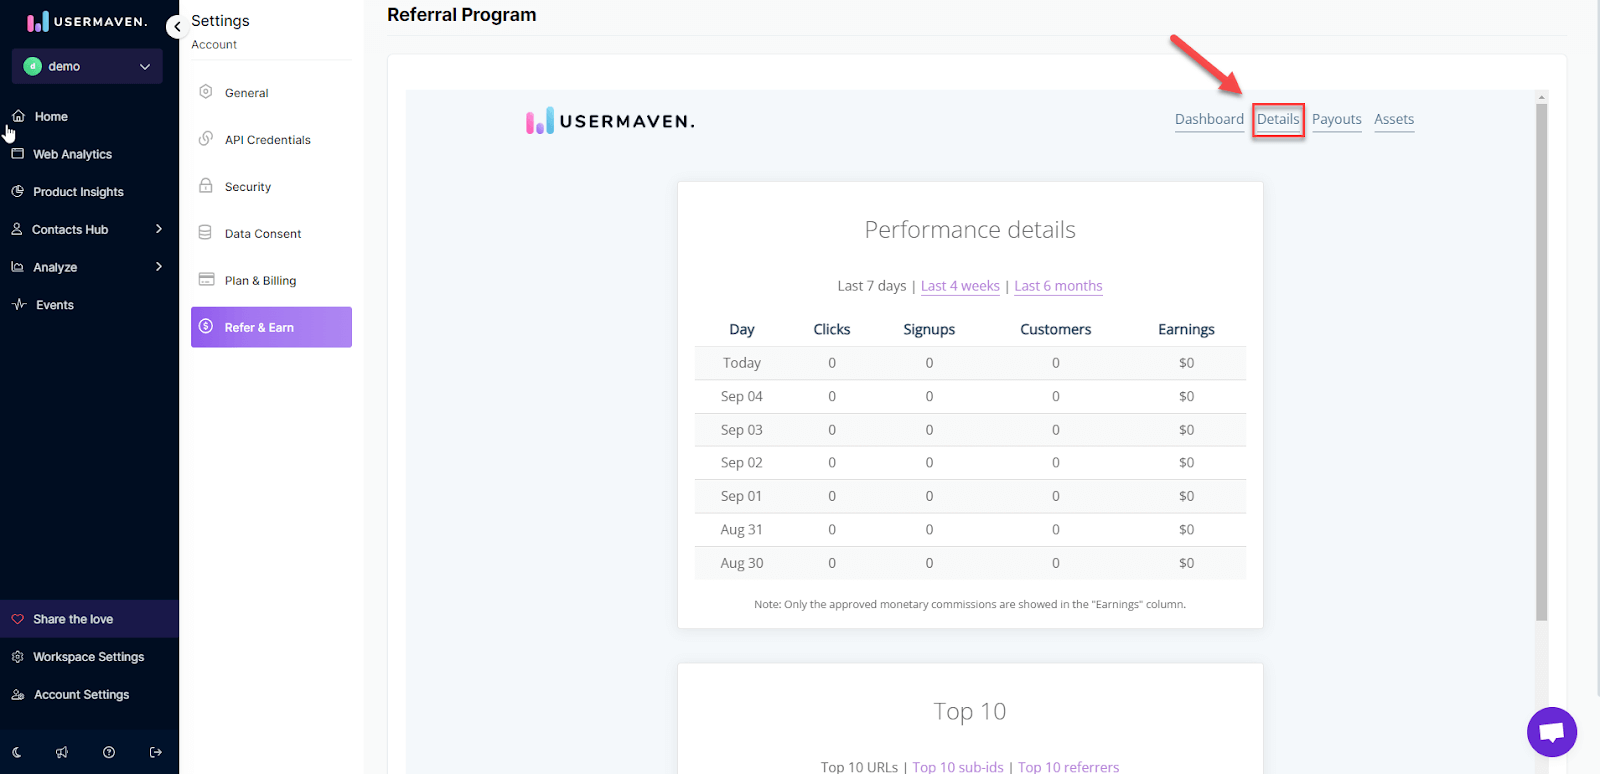The height and width of the screenshot is (774, 1600).
Task: Open Share the love heart item
Action: (x=72, y=619)
